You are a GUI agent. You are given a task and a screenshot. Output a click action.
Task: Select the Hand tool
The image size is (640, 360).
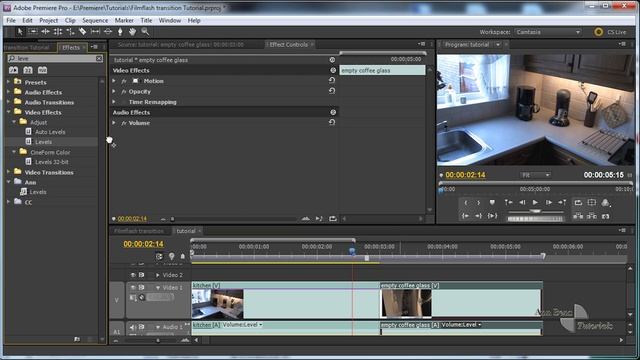point(132,32)
